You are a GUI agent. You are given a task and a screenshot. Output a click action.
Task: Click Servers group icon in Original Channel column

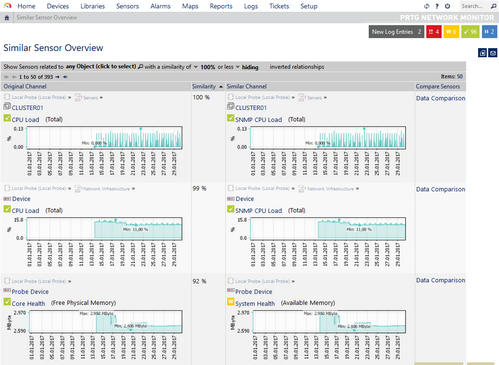pyautogui.click(x=78, y=97)
